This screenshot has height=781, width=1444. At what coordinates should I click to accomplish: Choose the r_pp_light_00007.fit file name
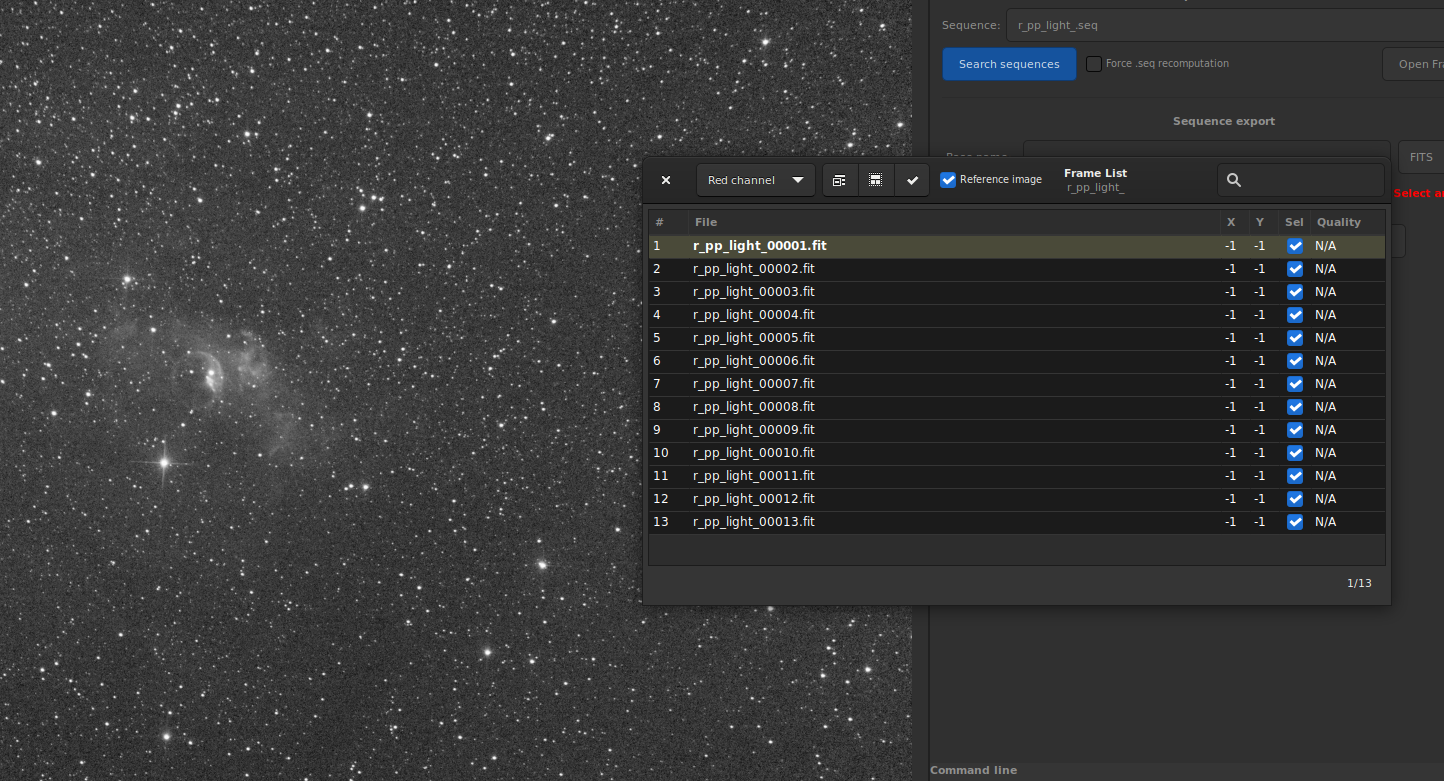[754, 384]
